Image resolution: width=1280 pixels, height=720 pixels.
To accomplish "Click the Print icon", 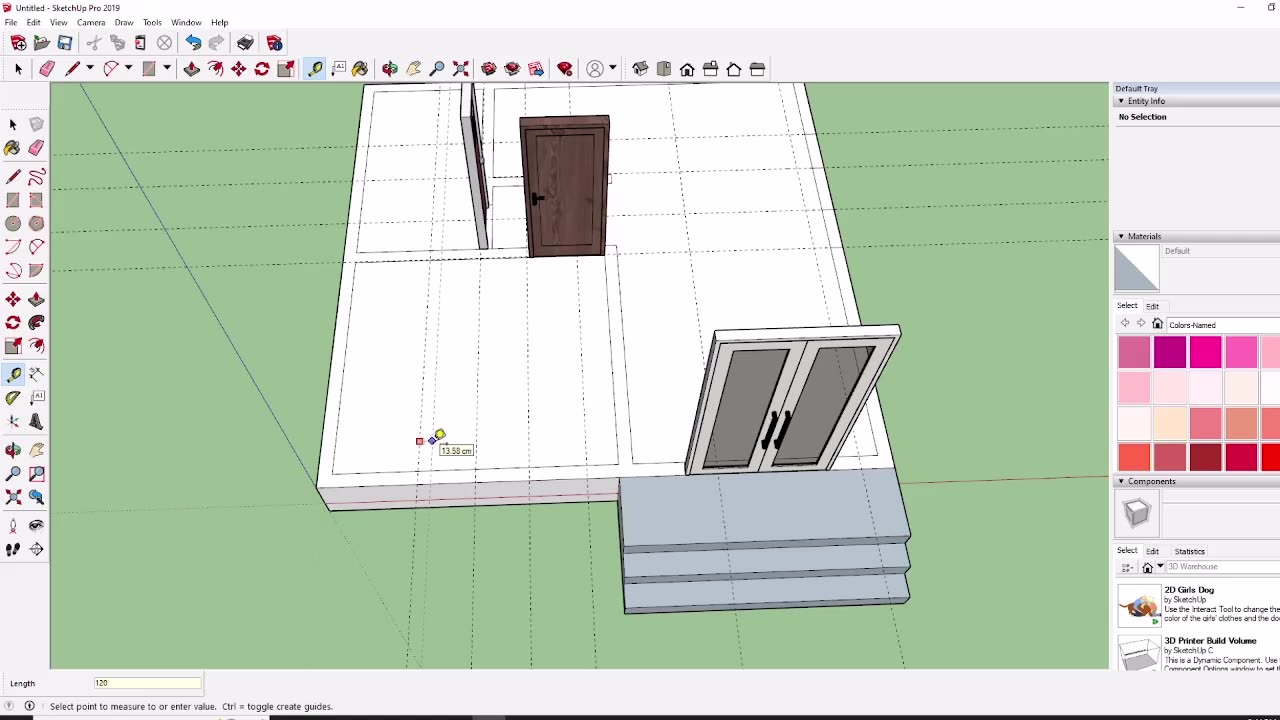I will 245,43.
